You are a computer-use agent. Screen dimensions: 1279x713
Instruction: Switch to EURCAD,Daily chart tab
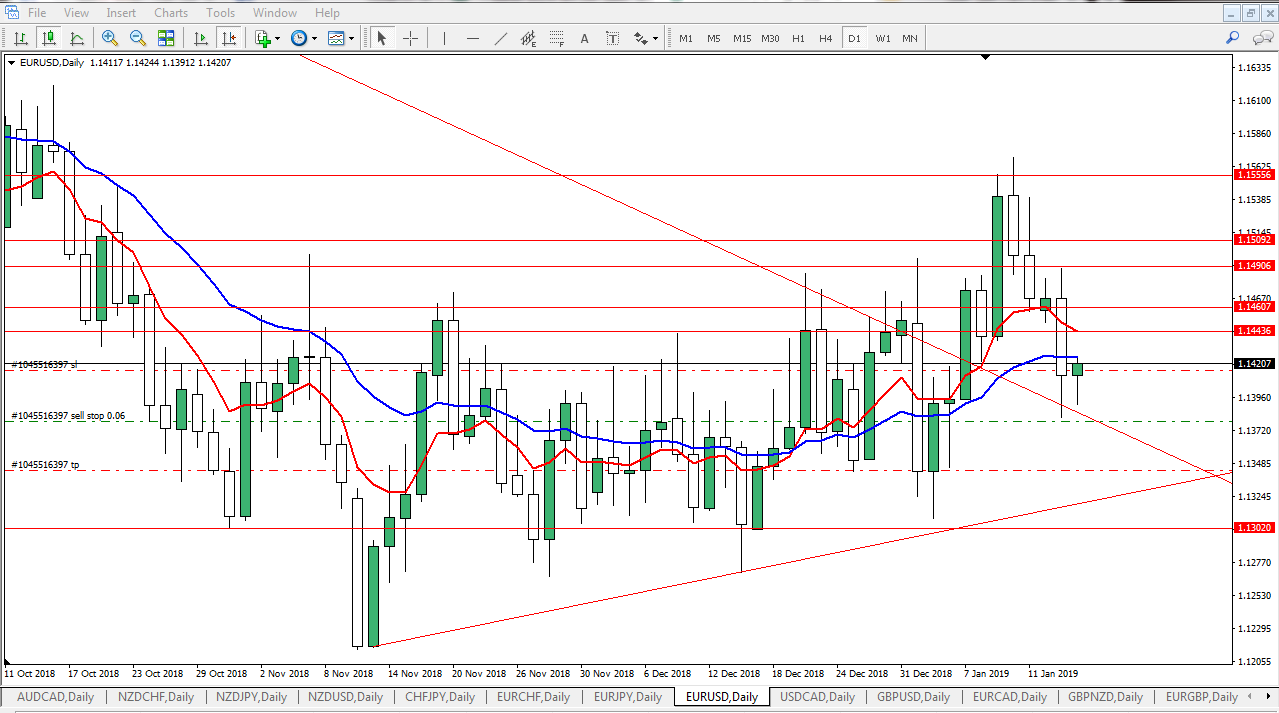click(x=1009, y=697)
